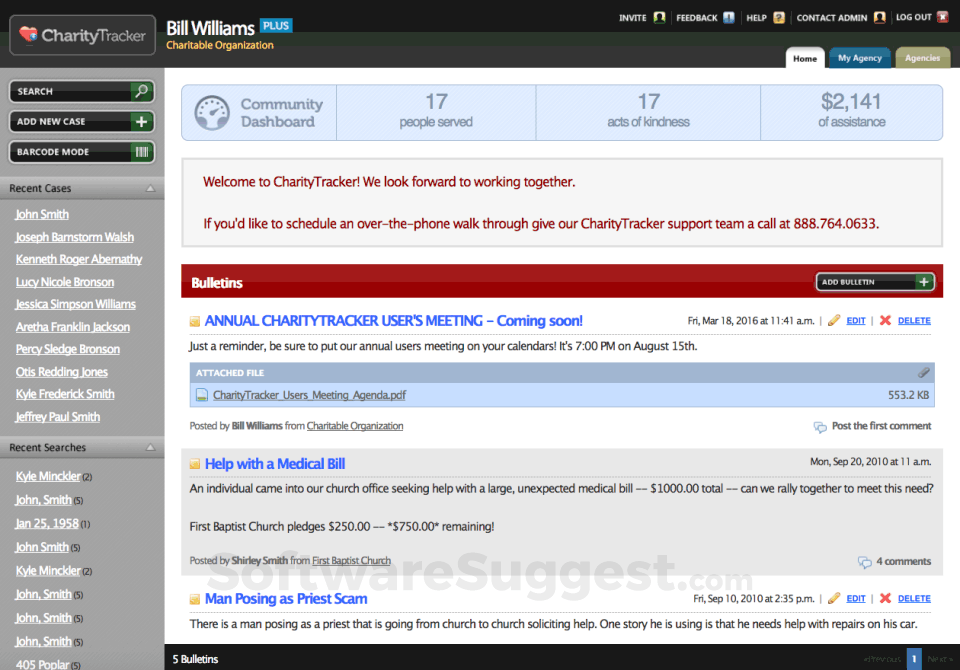Open Barcode Mode via its barcode icon

click(141, 152)
